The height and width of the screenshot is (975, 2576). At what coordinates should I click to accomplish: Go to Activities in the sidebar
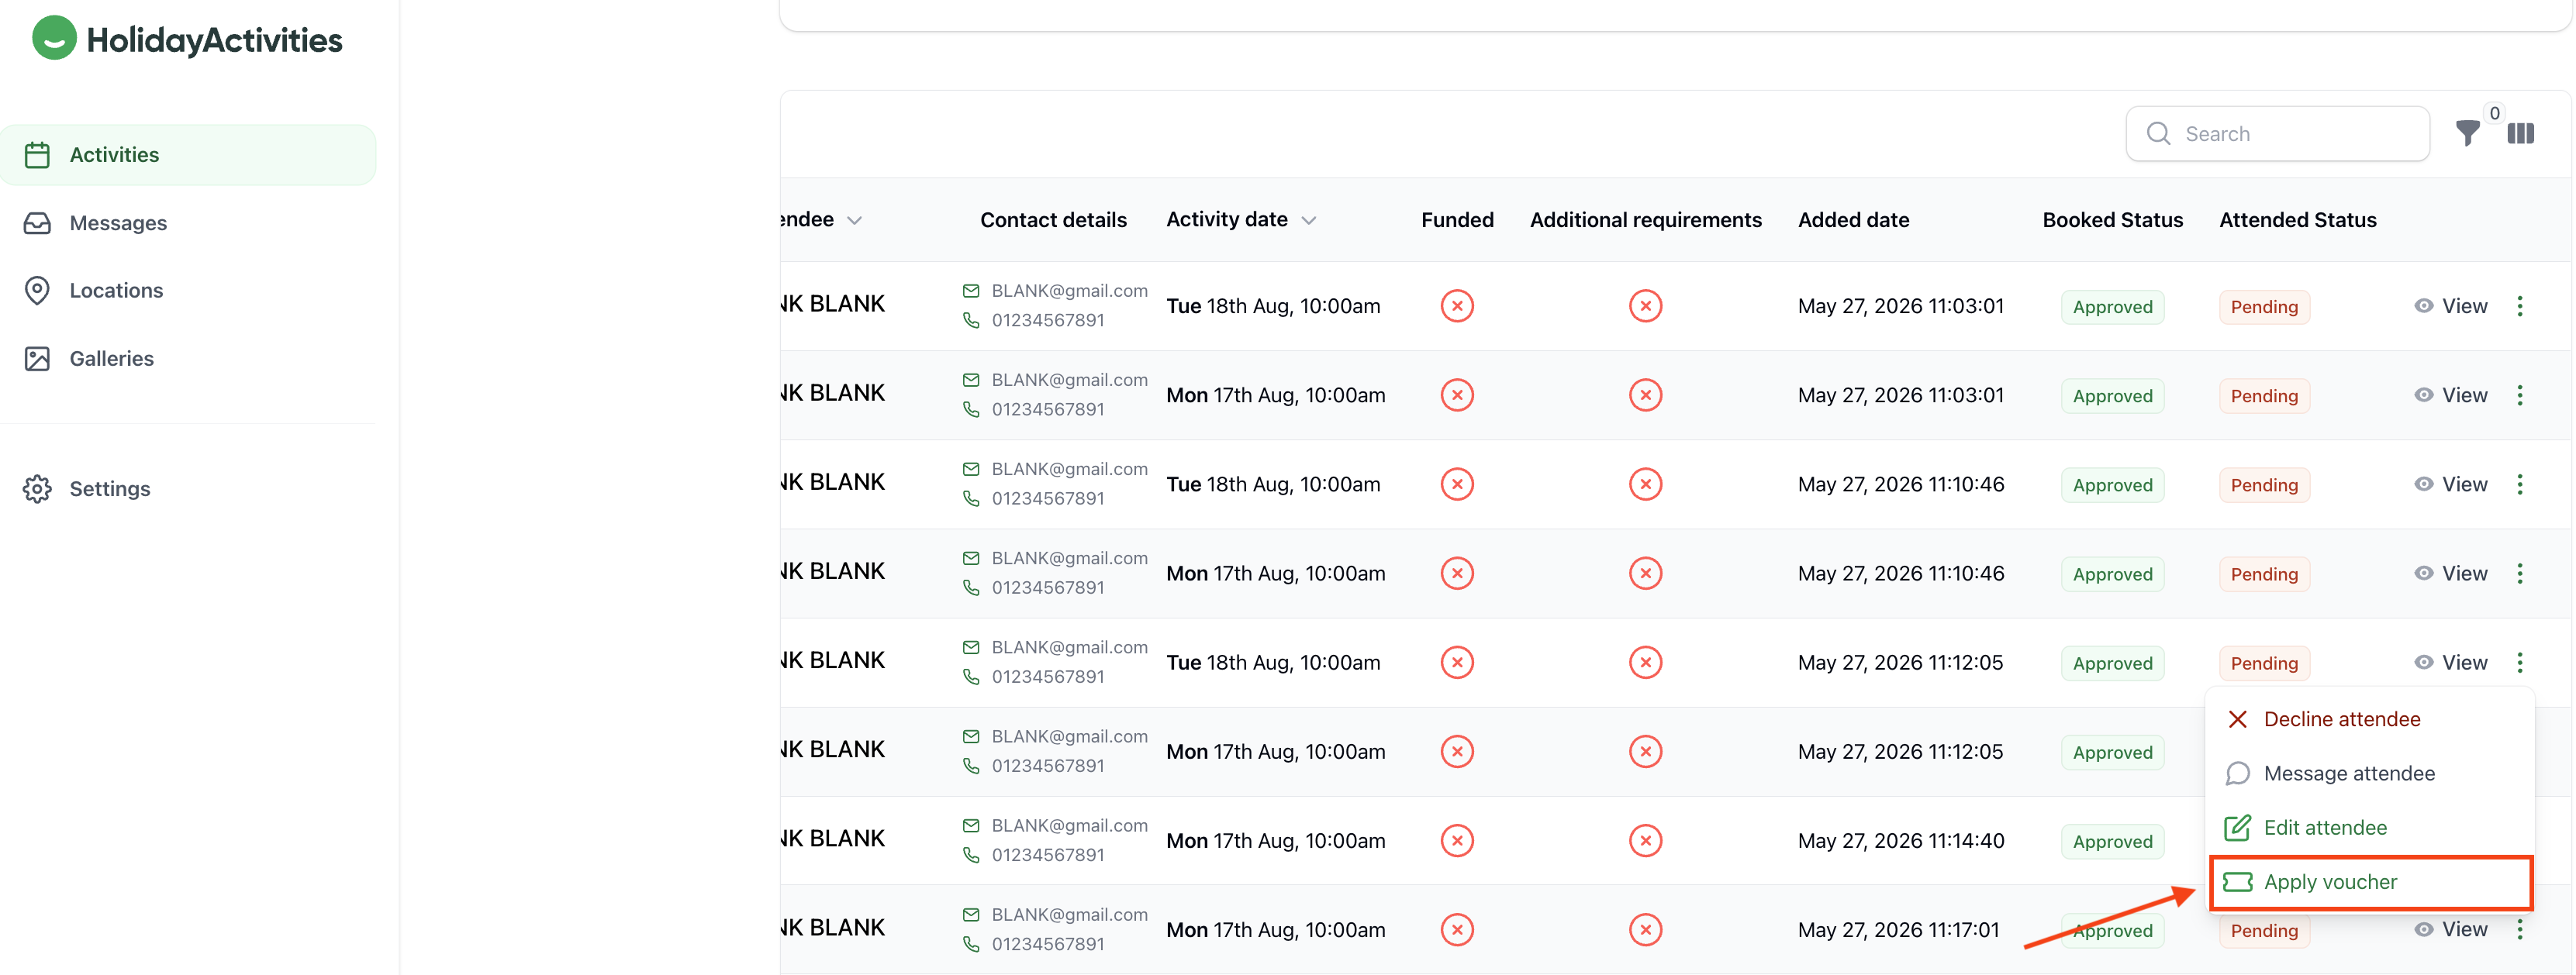pyautogui.click(x=188, y=155)
